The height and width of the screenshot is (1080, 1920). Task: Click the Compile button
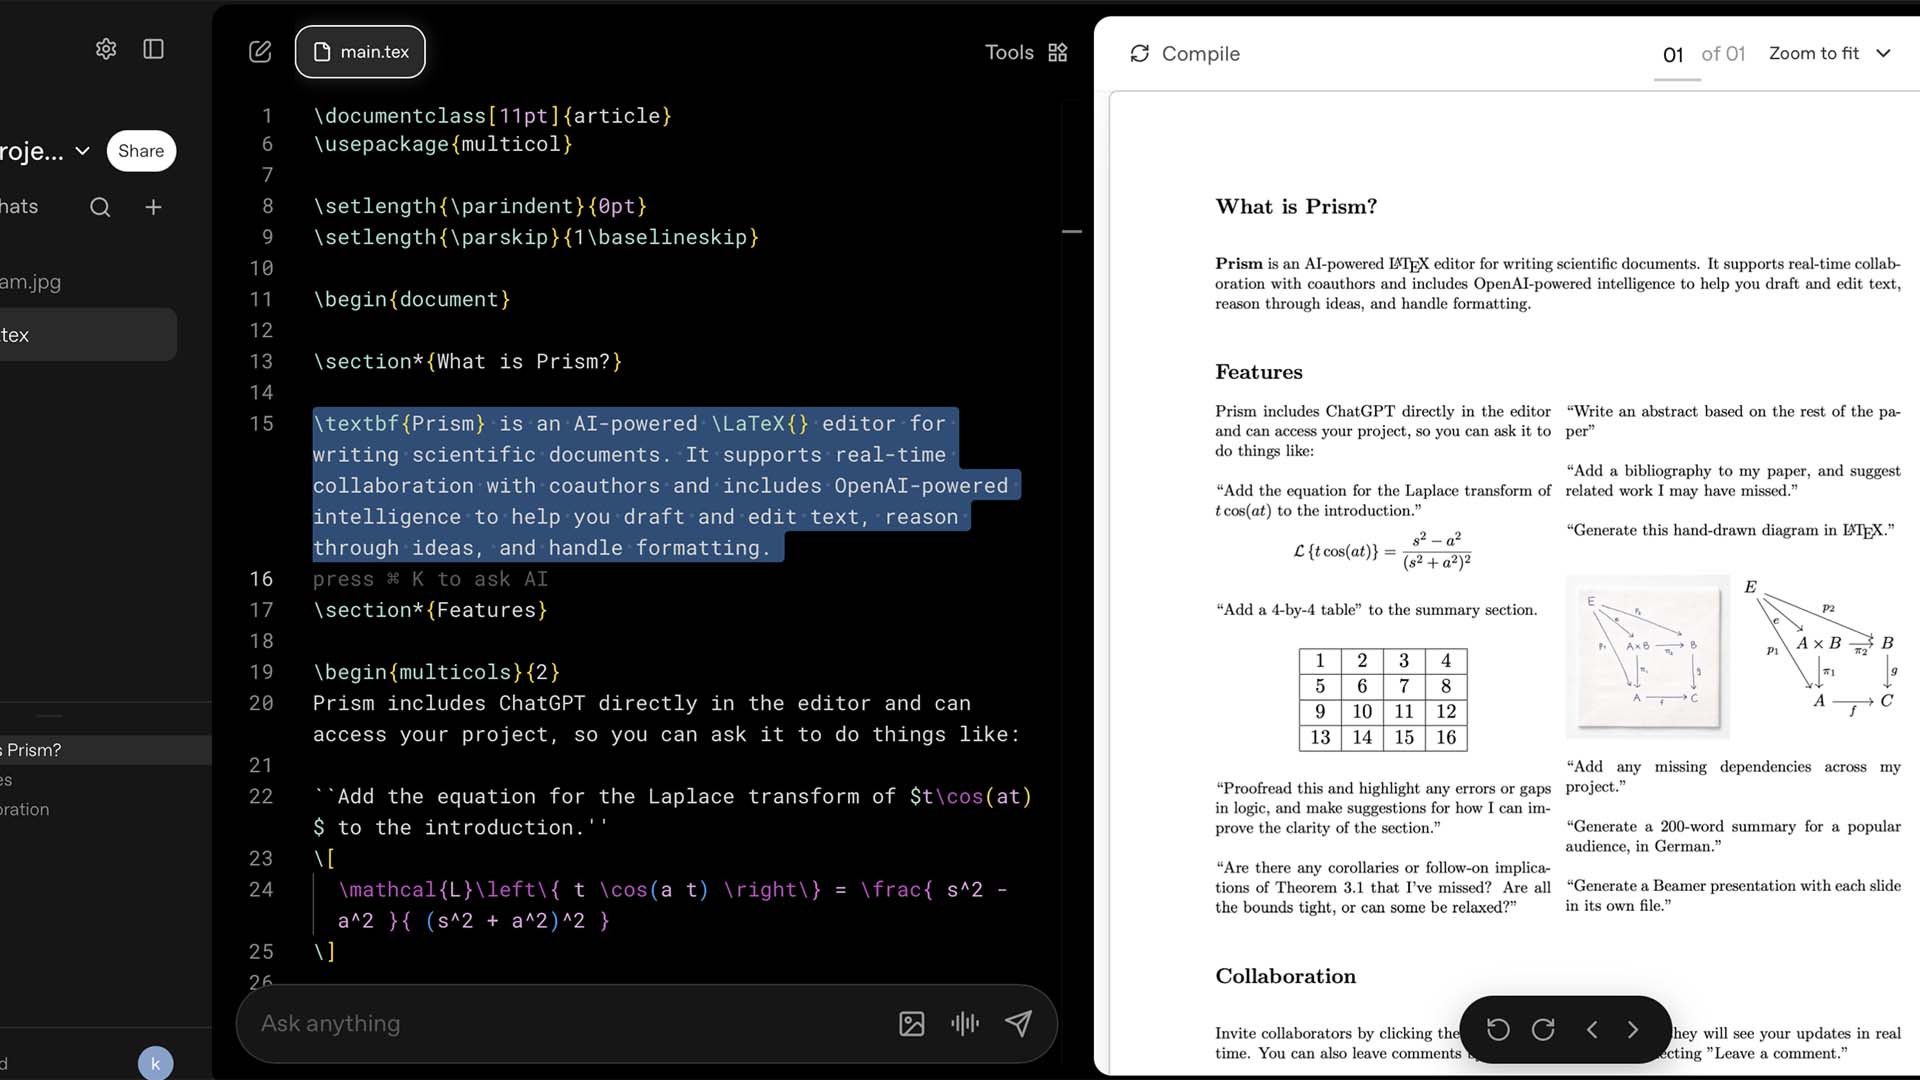pos(1185,54)
